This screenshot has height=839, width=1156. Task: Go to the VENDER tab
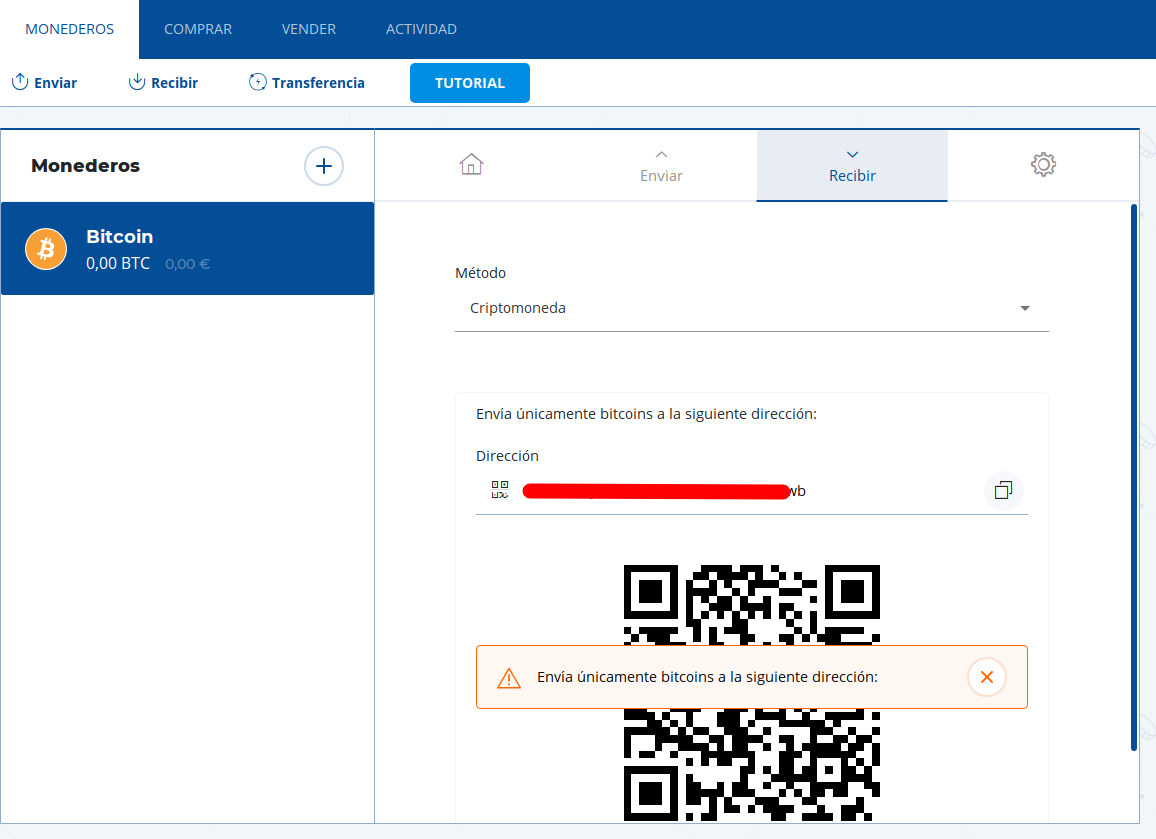click(x=308, y=29)
